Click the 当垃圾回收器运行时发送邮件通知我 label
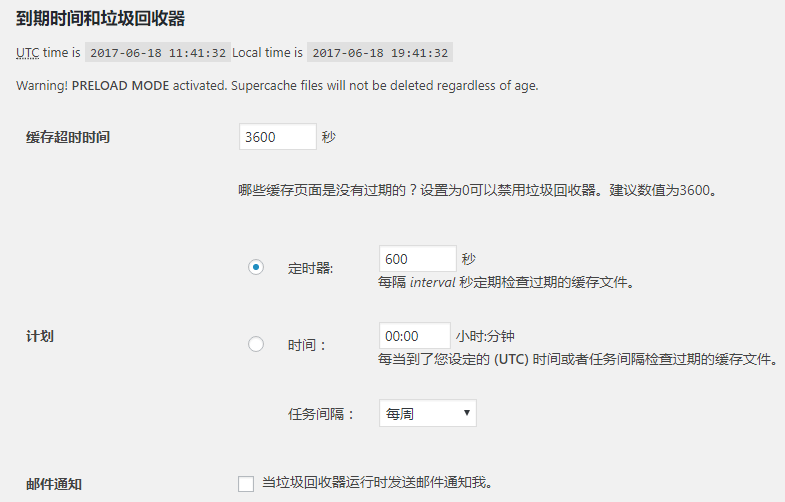 [x=377, y=483]
